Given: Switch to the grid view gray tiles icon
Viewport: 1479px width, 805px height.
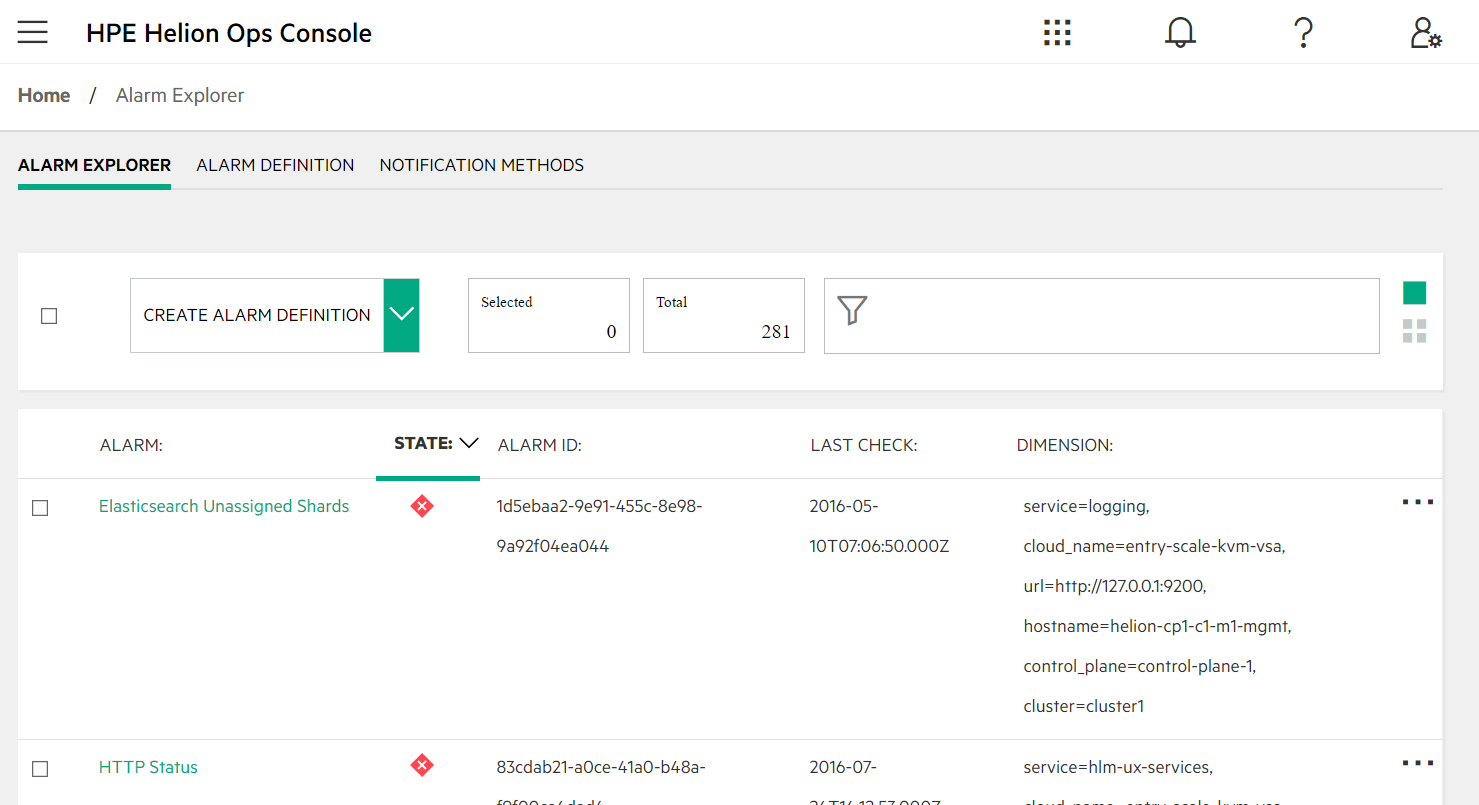Looking at the screenshot, I should click(1414, 331).
